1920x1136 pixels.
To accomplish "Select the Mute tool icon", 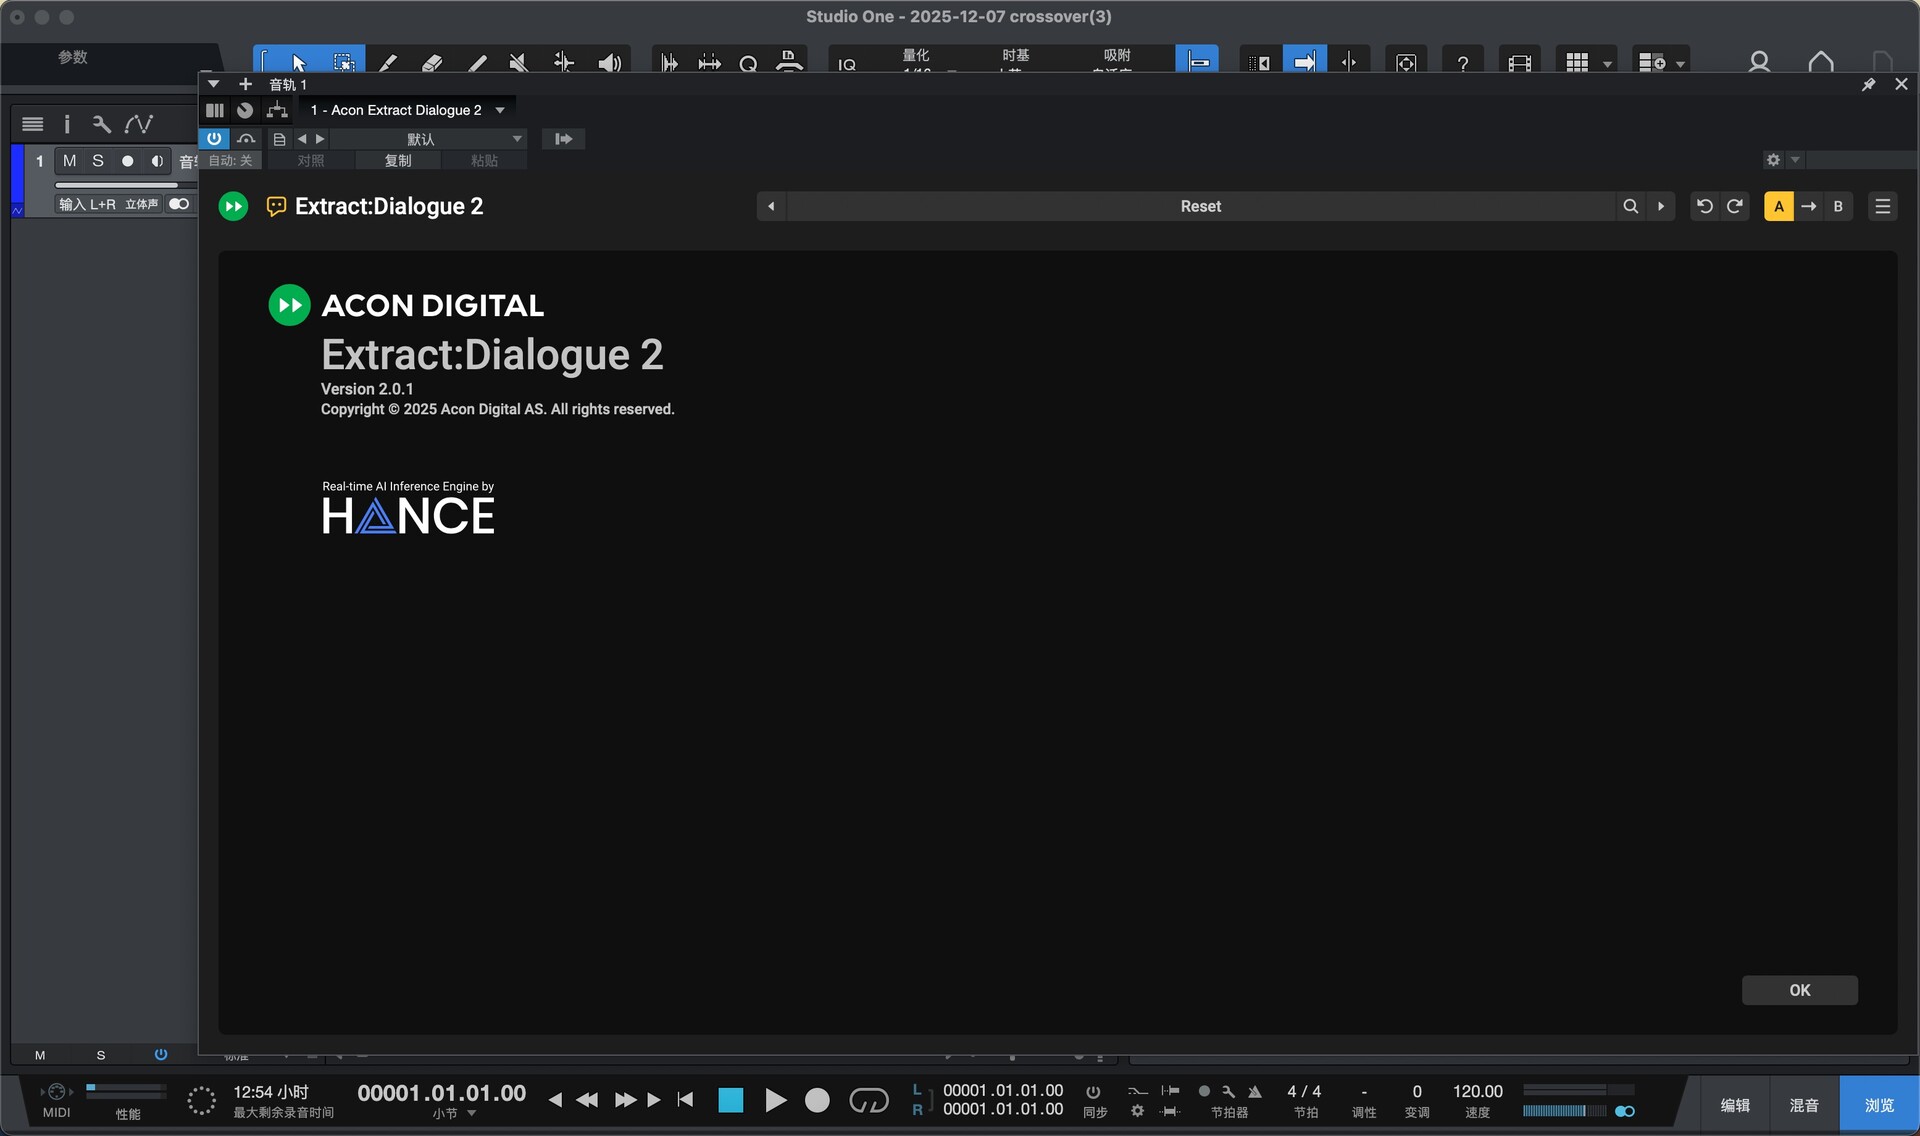I will [x=518, y=62].
